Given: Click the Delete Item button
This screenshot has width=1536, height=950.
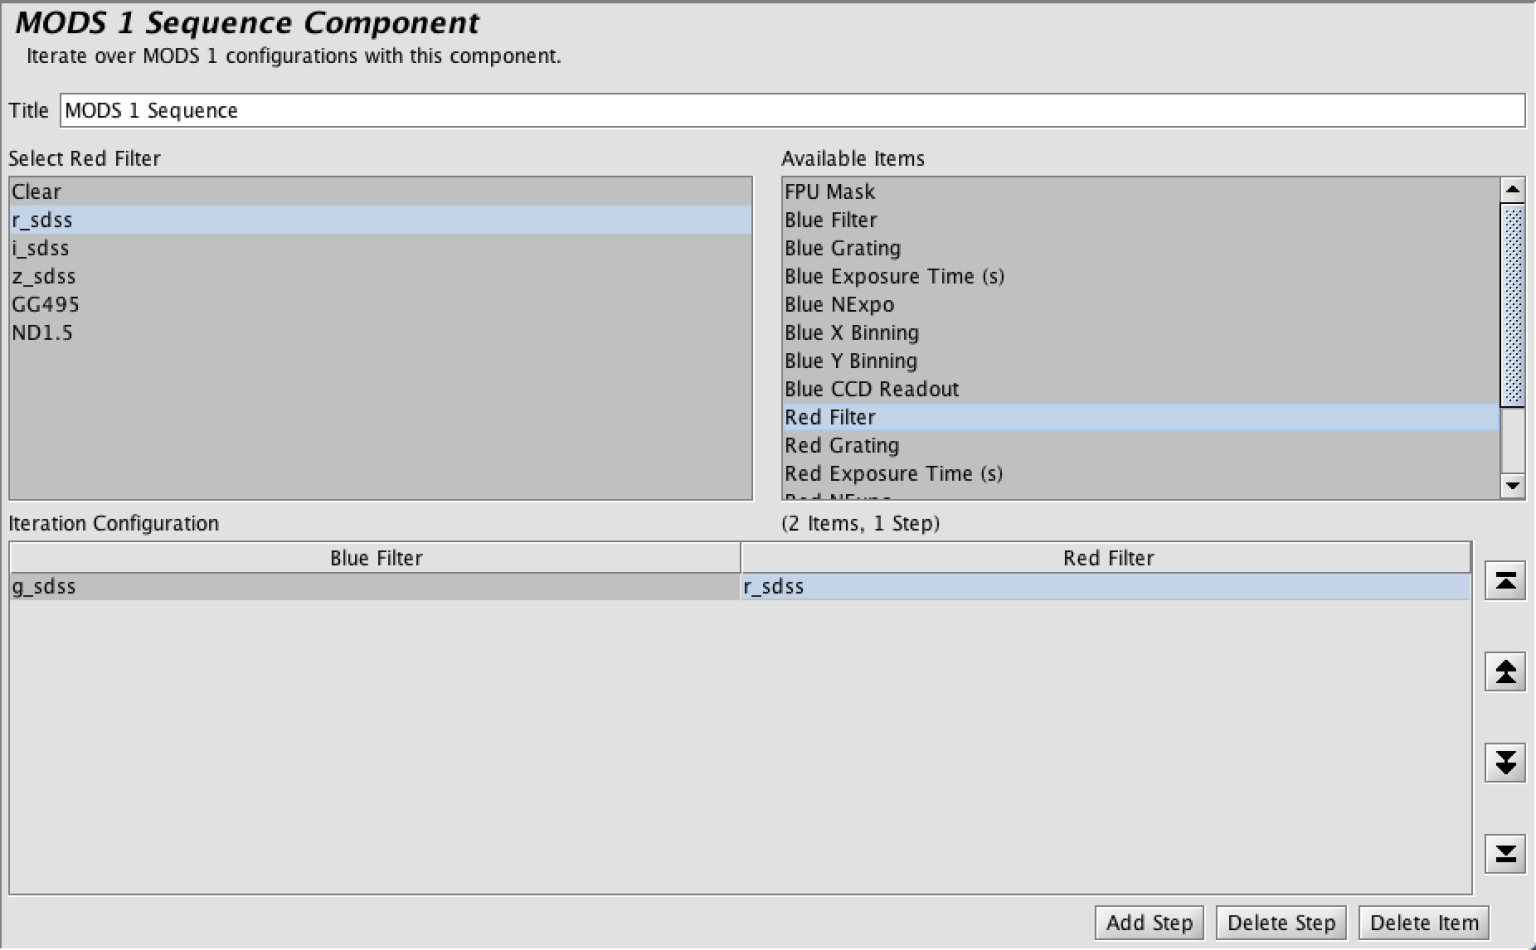Looking at the screenshot, I should 1424,922.
